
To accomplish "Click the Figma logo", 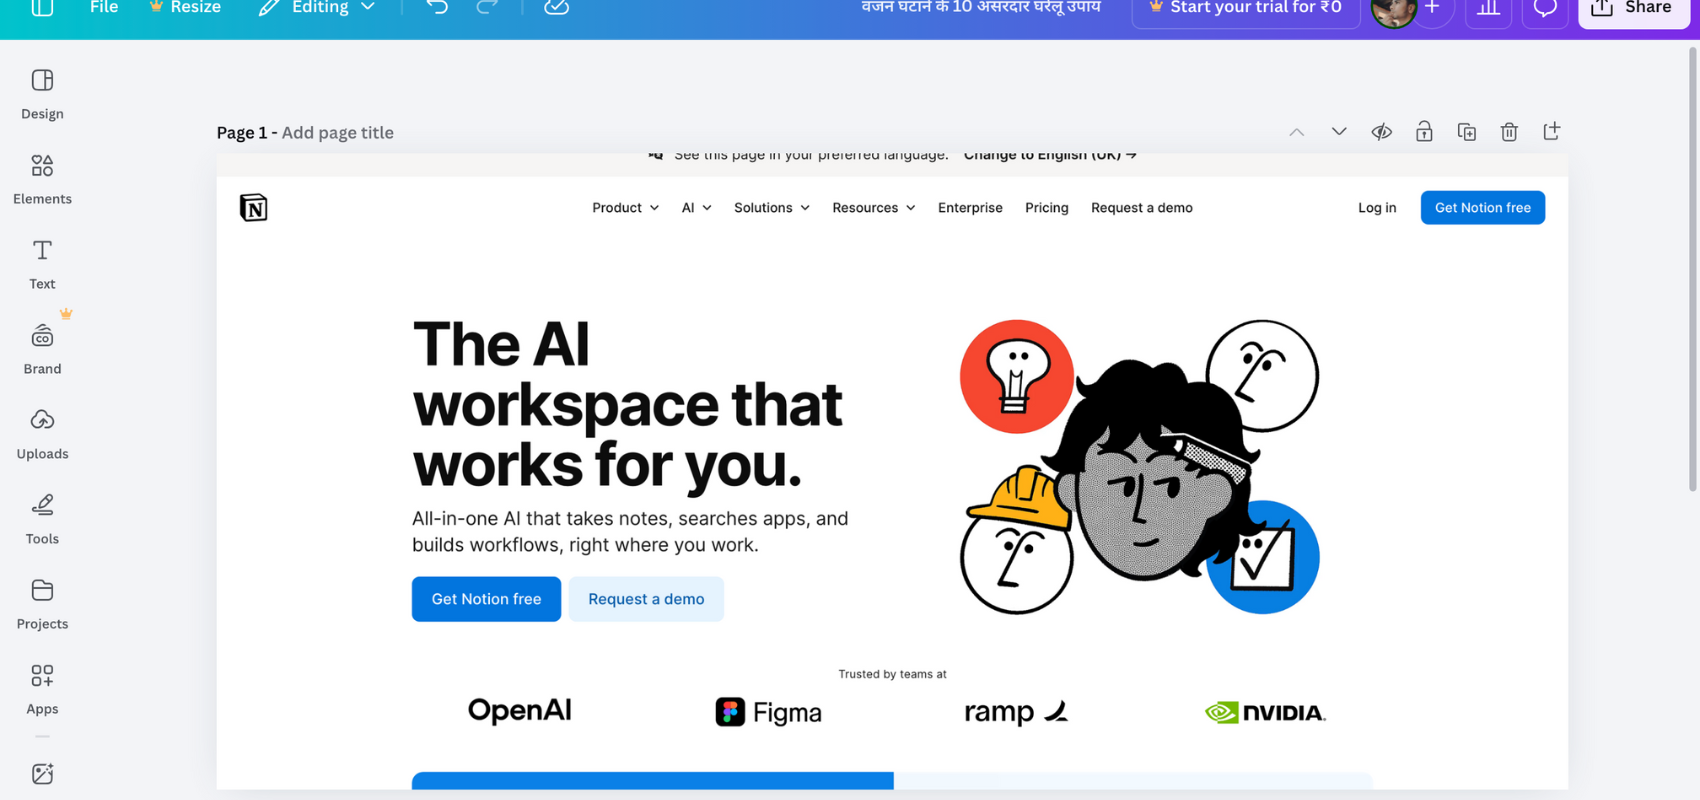I will 768,712.
